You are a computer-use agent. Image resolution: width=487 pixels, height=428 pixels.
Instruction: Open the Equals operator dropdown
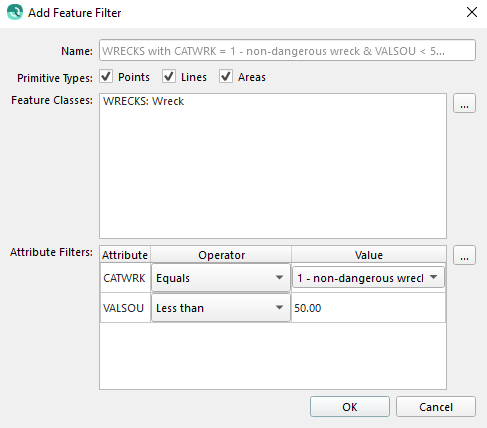pos(221,278)
